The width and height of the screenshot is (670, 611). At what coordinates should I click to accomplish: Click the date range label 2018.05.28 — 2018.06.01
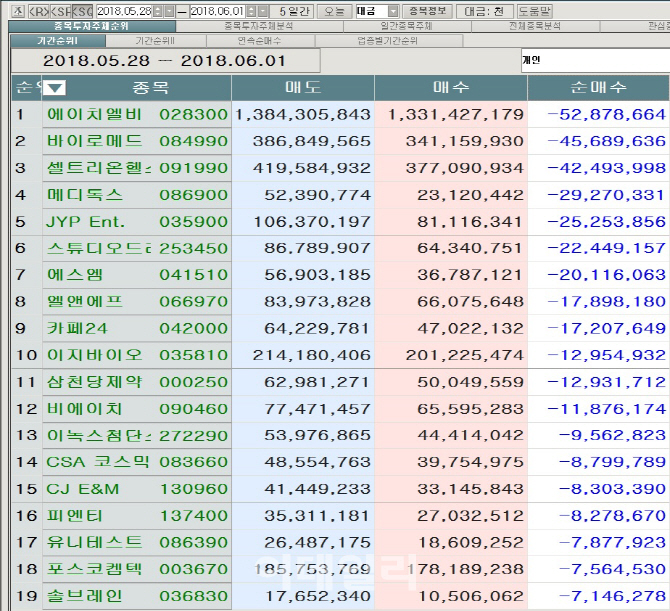click(164, 61)
